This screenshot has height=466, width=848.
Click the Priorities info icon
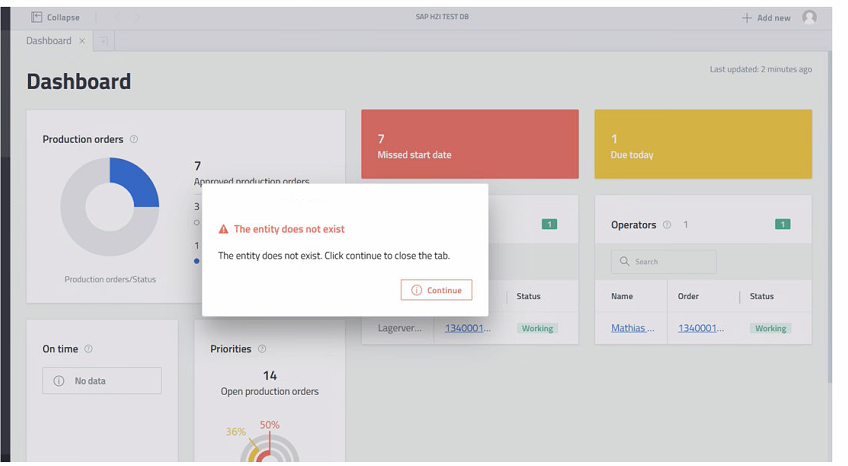click(x=262, y=349)
